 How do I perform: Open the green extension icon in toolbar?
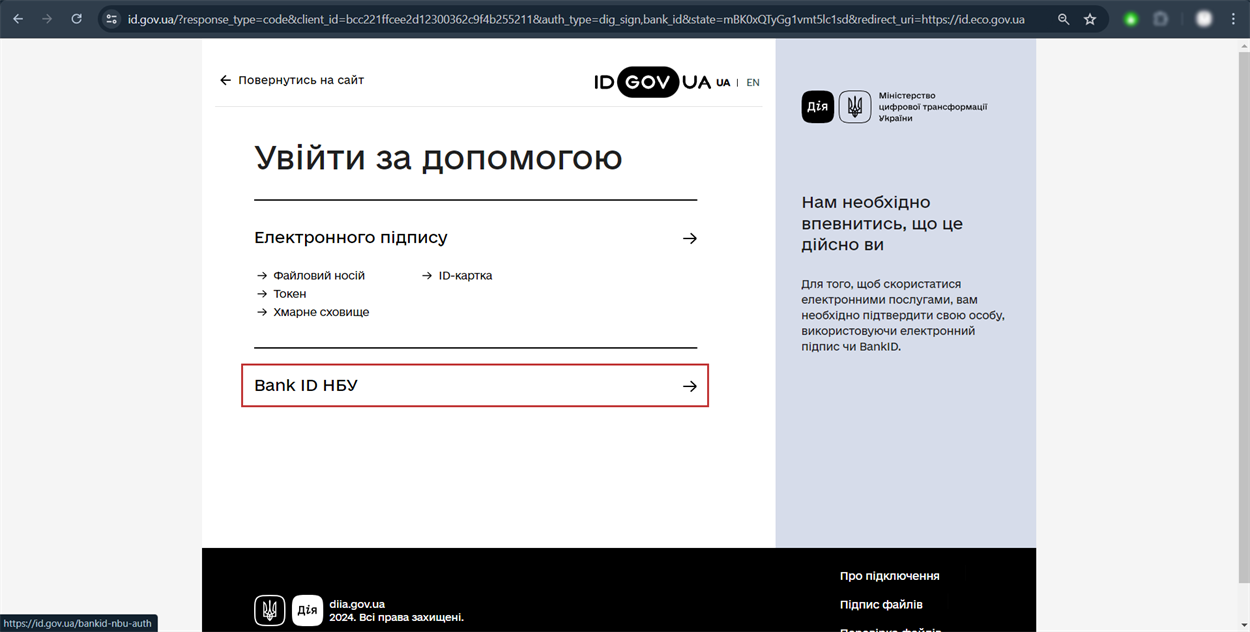coord(1131,19)
